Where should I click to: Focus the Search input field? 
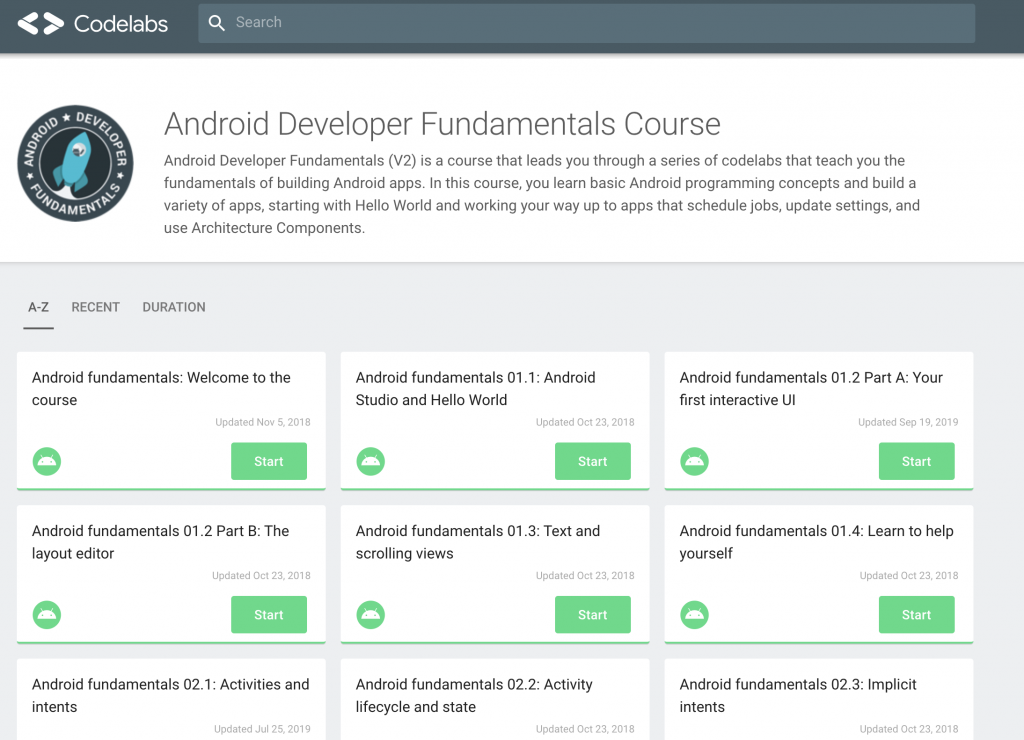(586, 23)
